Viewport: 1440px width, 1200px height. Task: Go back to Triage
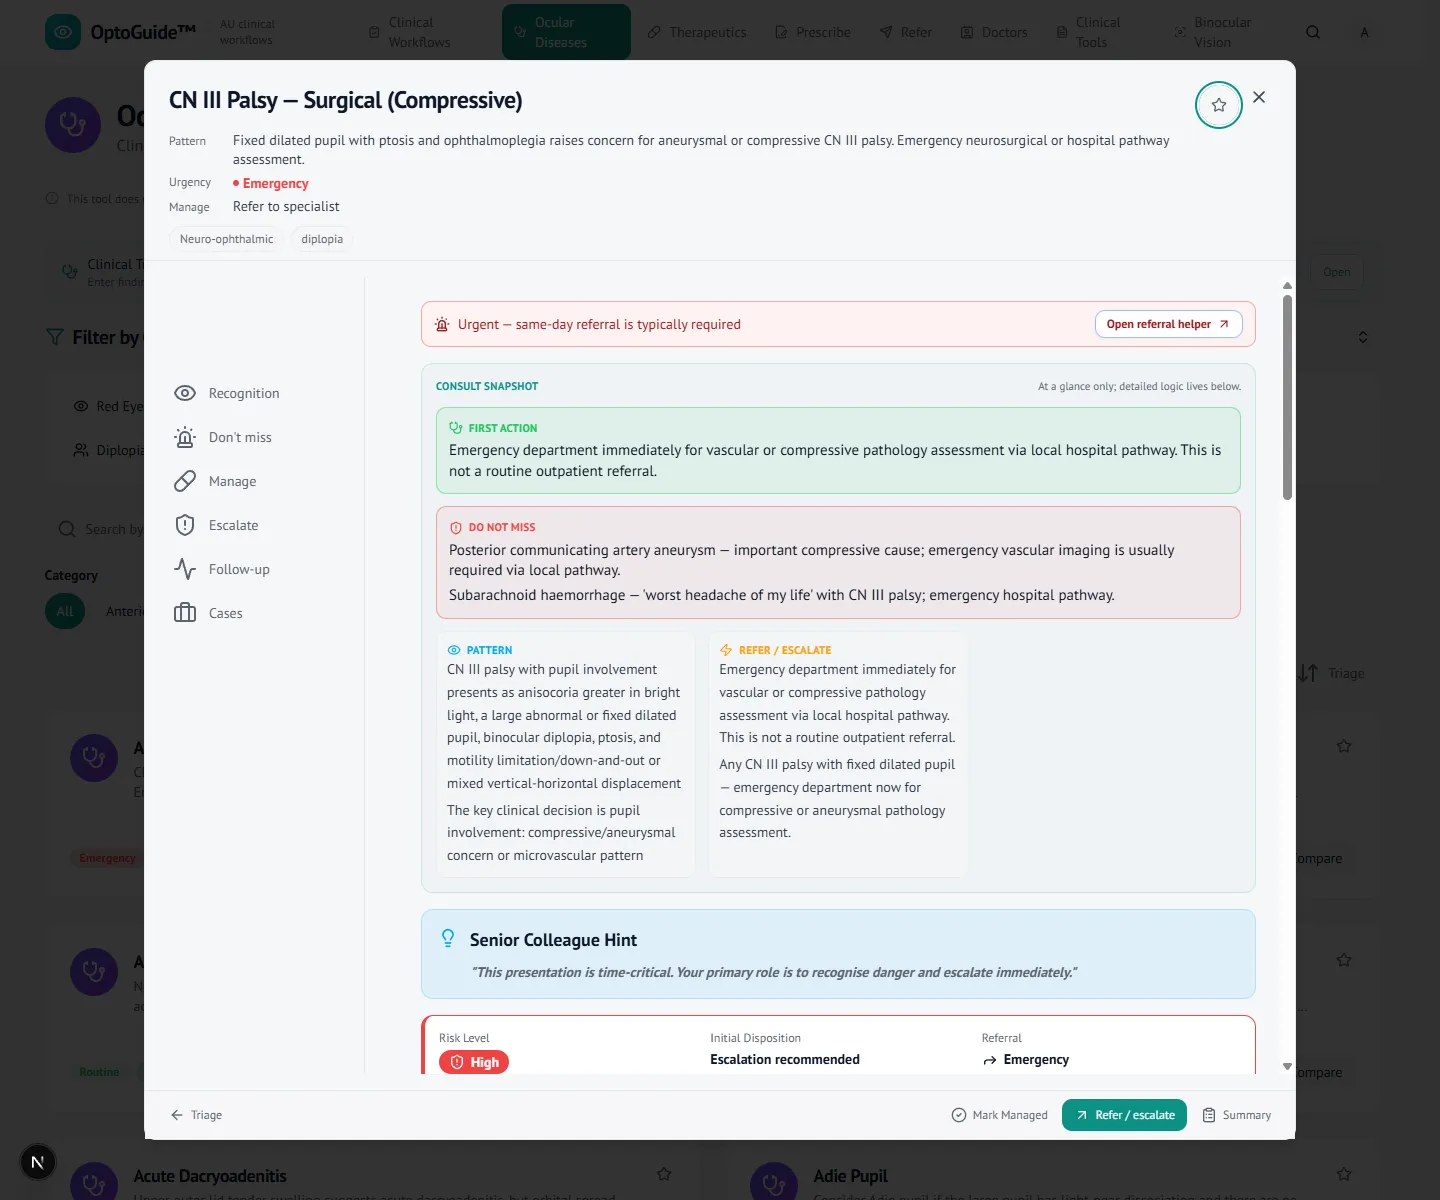click(x=196, y=1115)
